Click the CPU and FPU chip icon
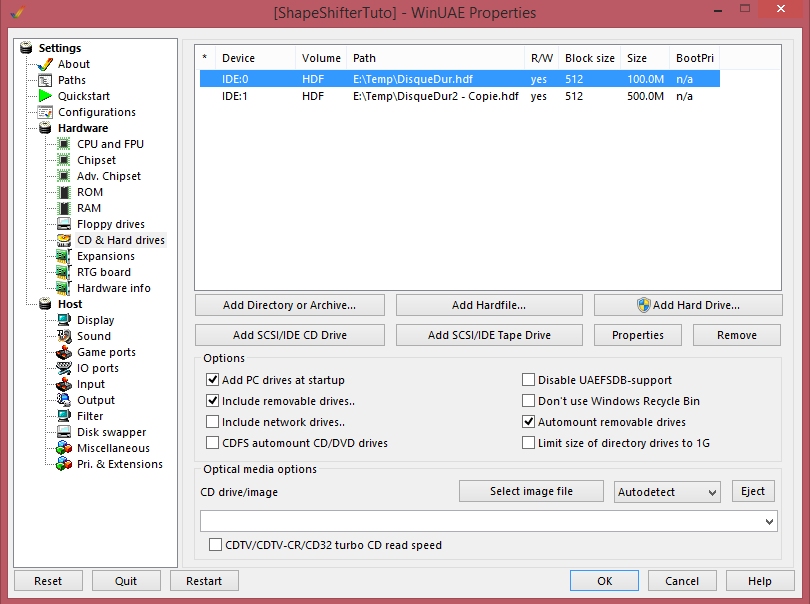810x604 pixels. pyautogui.click(x=64, y=144)
